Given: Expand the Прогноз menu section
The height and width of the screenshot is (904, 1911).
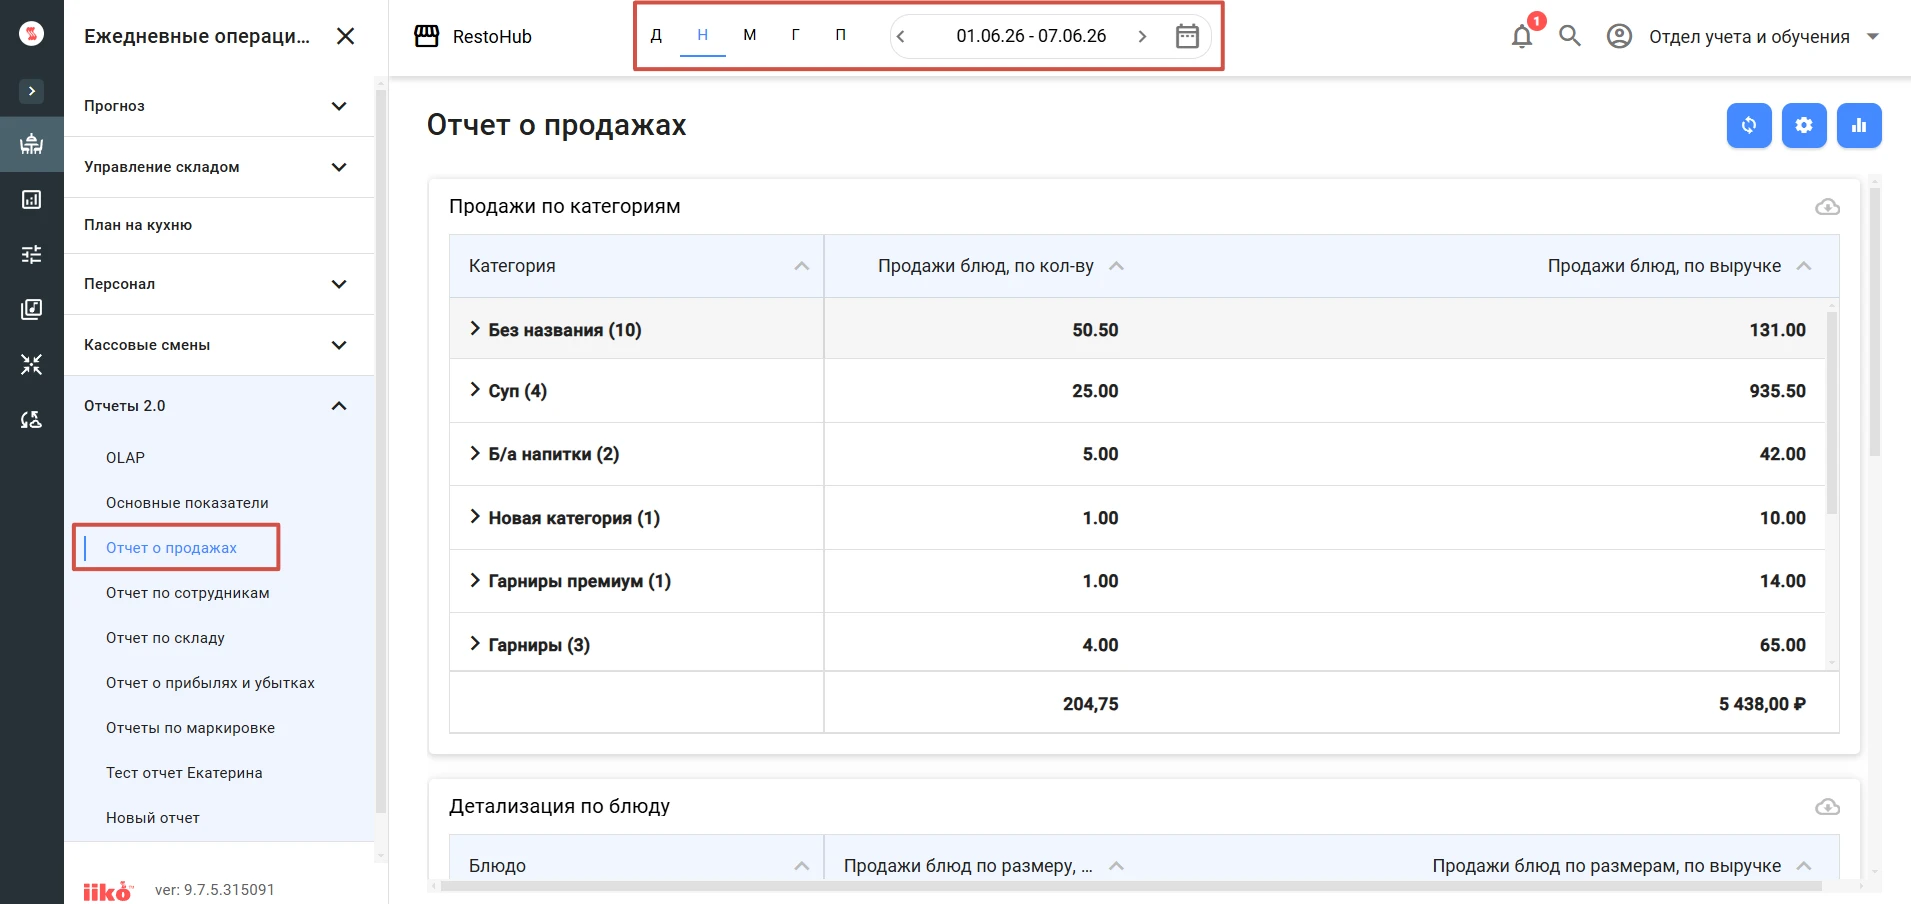Looking at the screenshot, I should pyautogui.click(x=219, y=106).
